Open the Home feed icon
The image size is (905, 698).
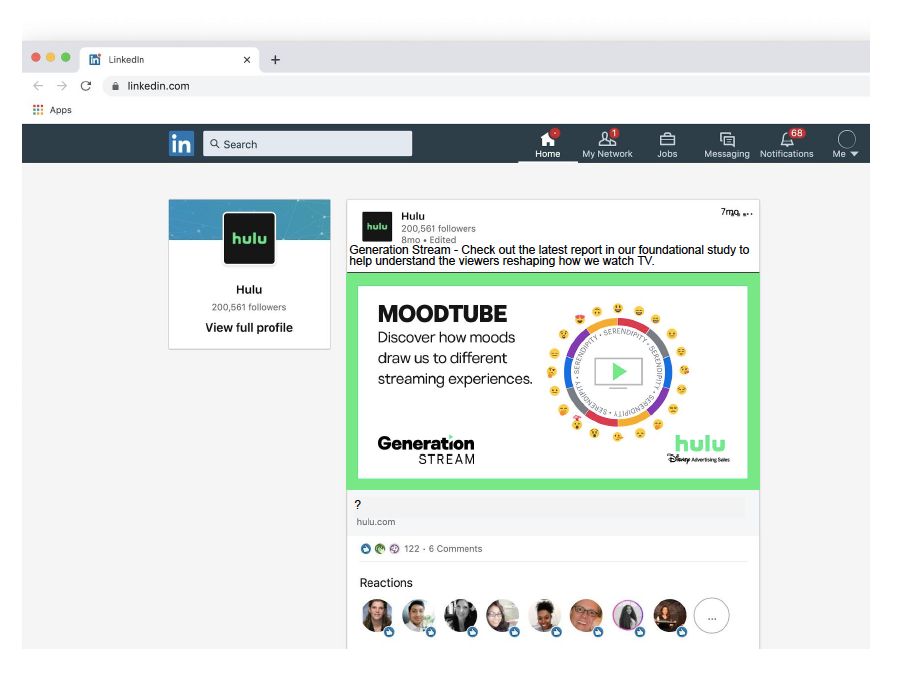pyautogui.click(x=547, y=139)
